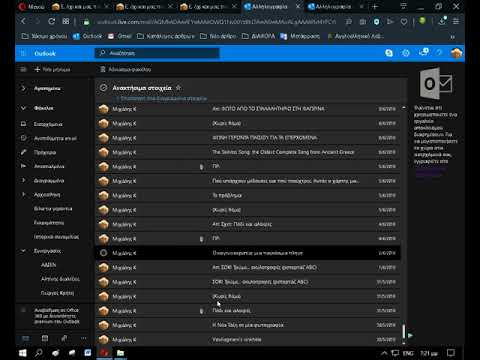This screenshot has width=480, height=360.
Task: Open Windows taskbar search
Action: (x=39, y=353)
